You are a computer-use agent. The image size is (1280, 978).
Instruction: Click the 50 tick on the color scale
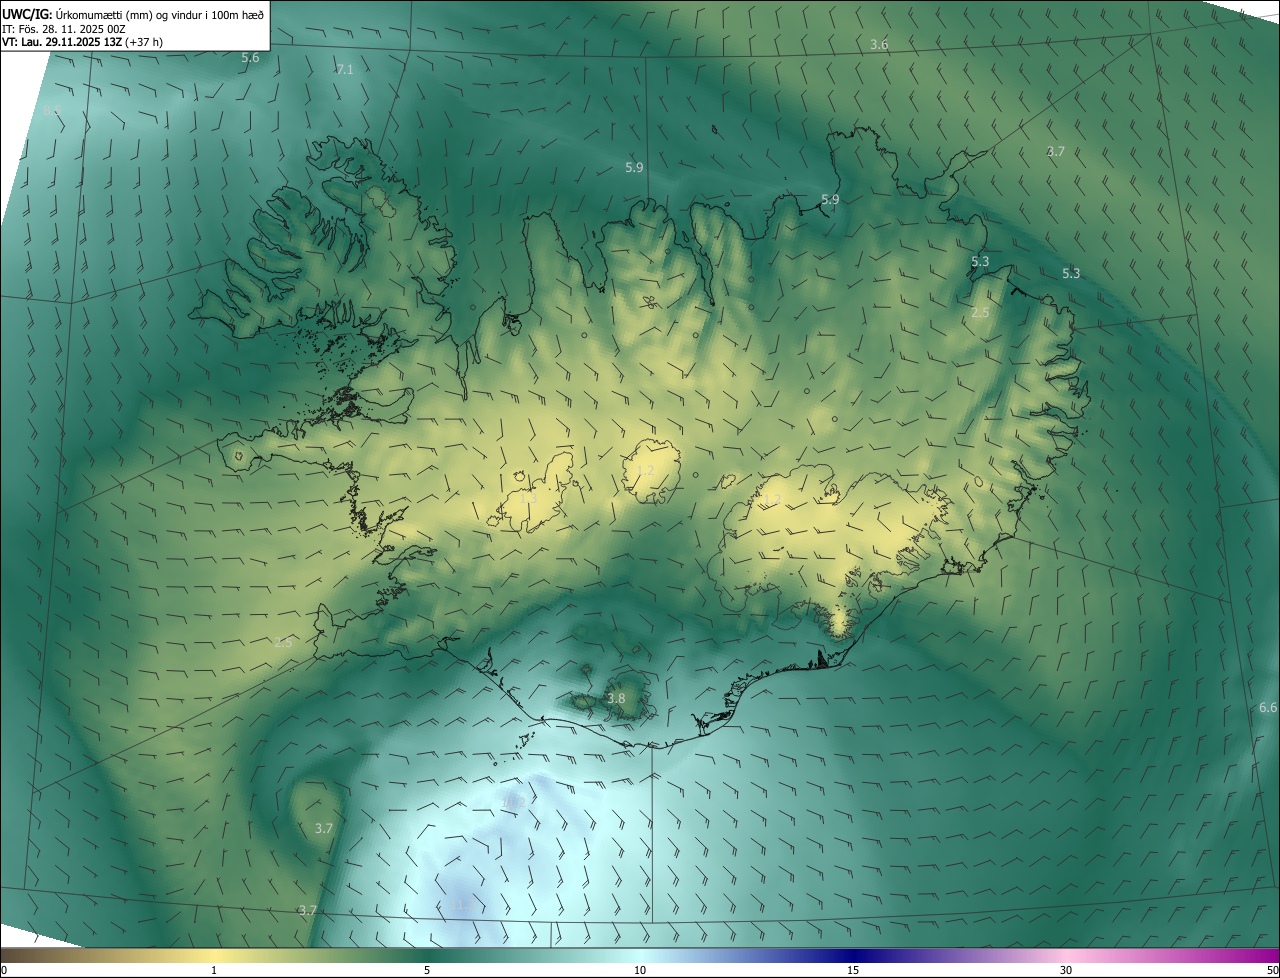point(1272,970)
